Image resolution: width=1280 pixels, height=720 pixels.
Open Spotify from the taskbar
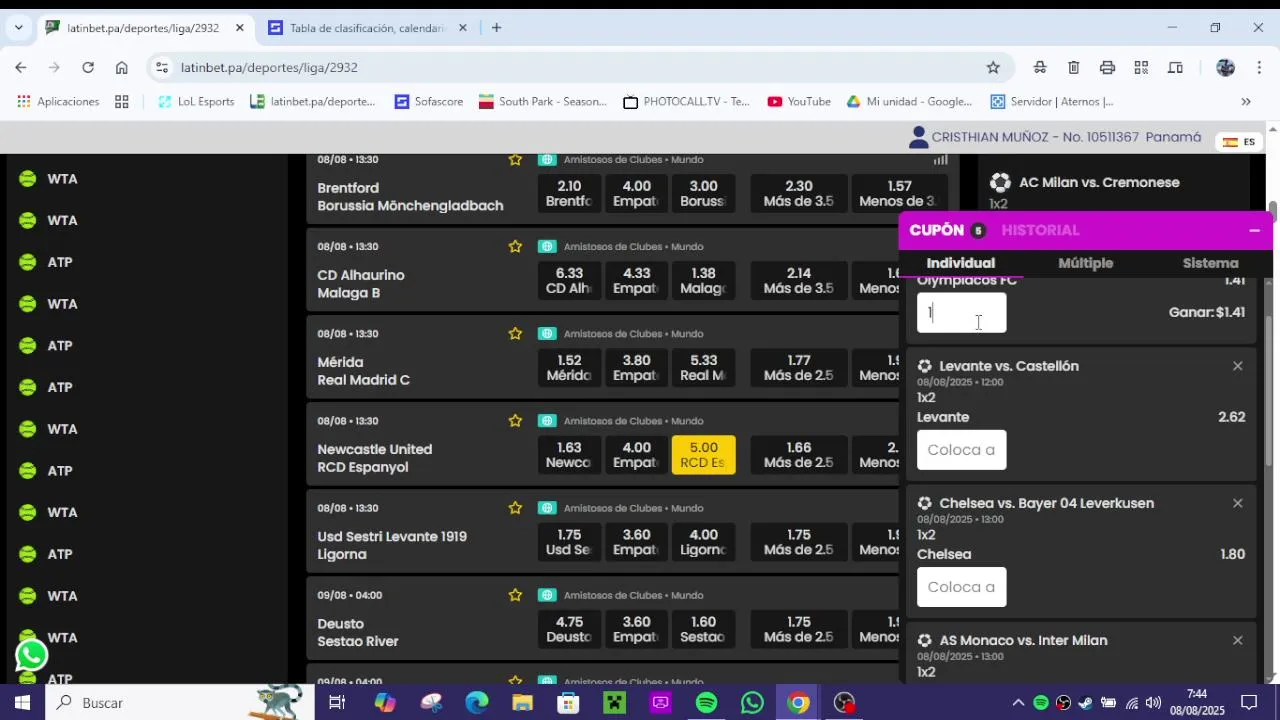[x=706, y=703]
